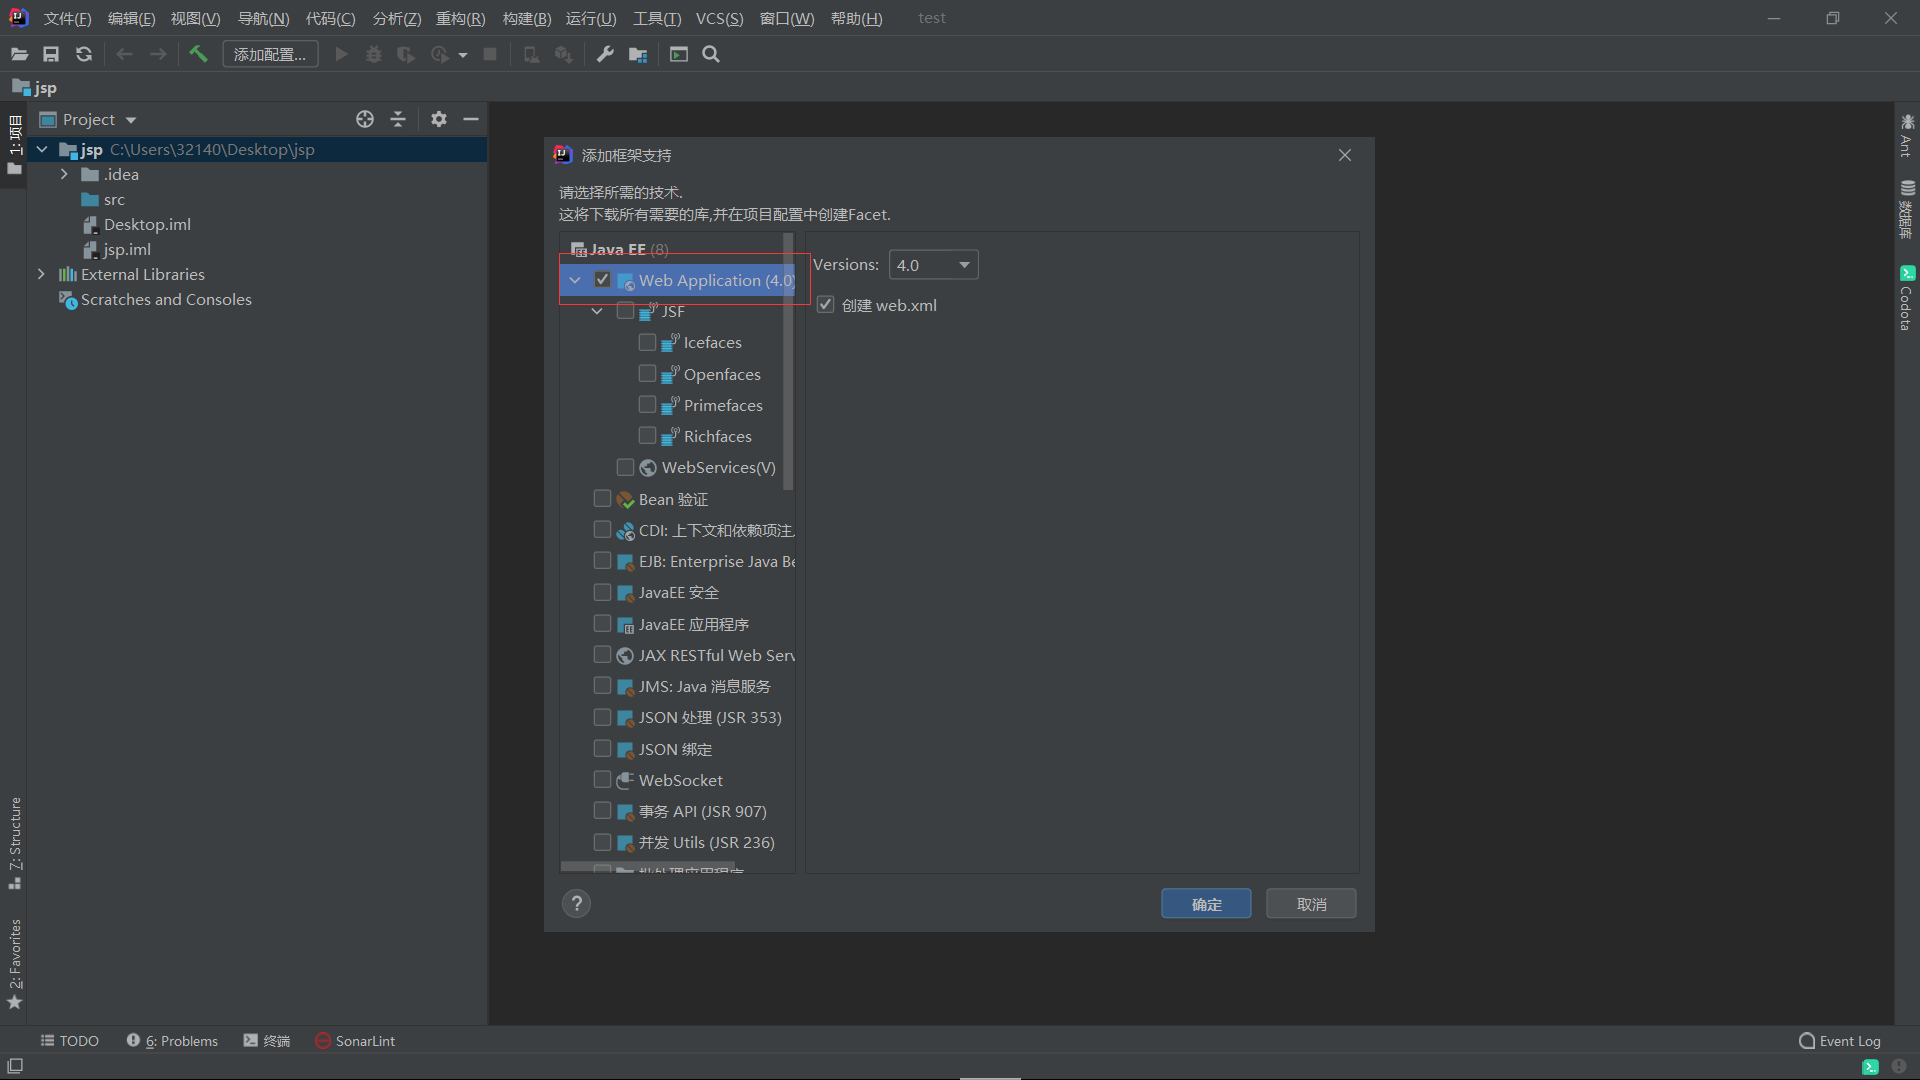Expand External Libraries node
1920x1080 pixels.
pyautogui.click(x=41, y=274)
